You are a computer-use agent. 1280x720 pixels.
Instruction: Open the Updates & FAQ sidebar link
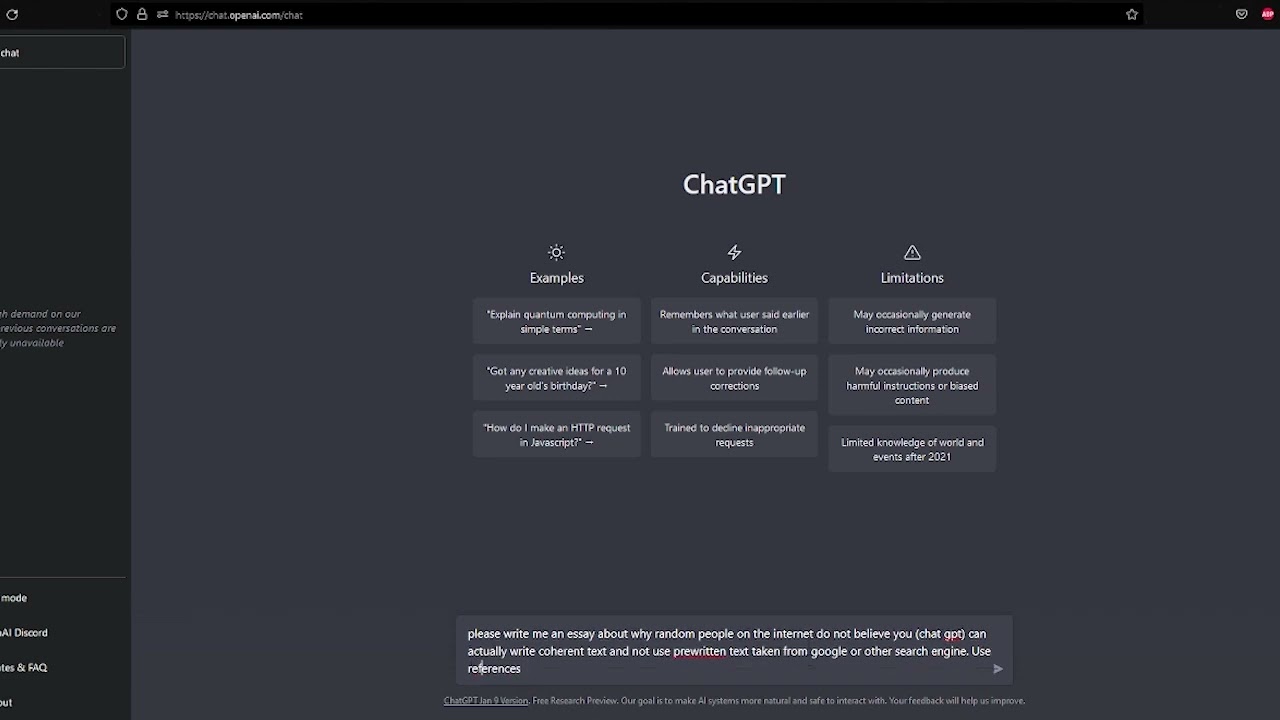(x=62, y=668)
